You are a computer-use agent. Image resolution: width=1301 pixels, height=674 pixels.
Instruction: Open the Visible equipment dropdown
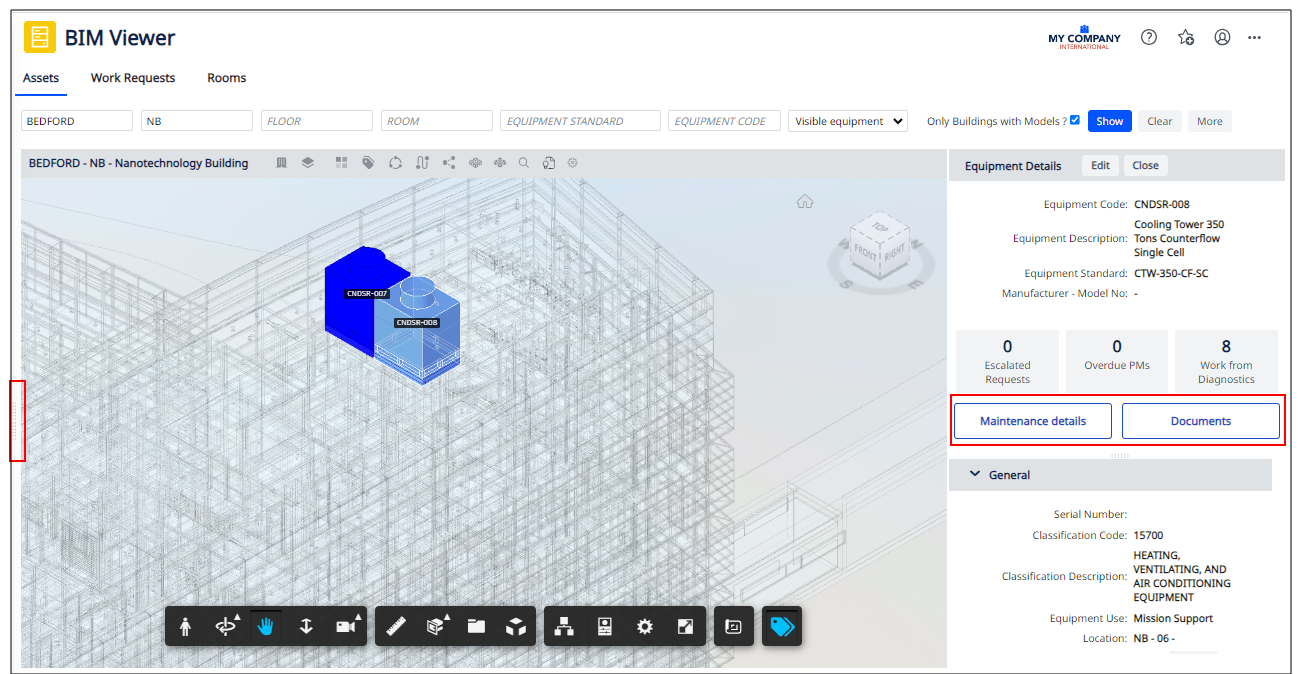(x=847, y=121)
